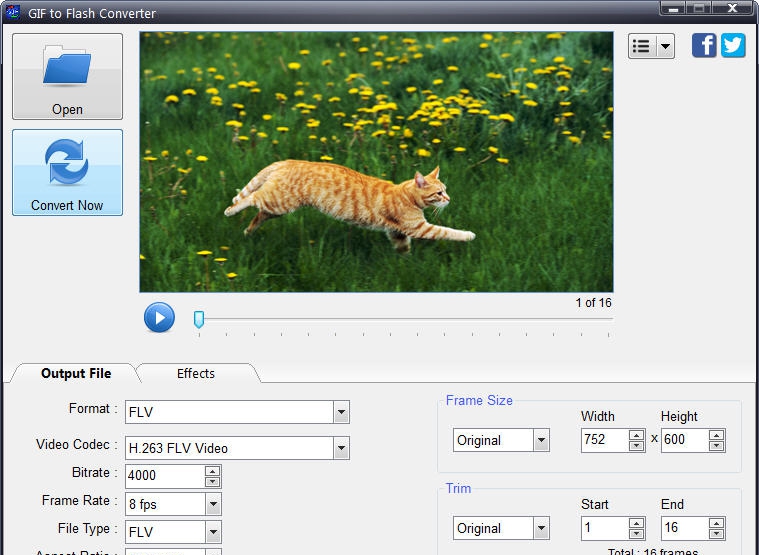
Task: Switch to the Effects tab
Action: coord(196,373)
